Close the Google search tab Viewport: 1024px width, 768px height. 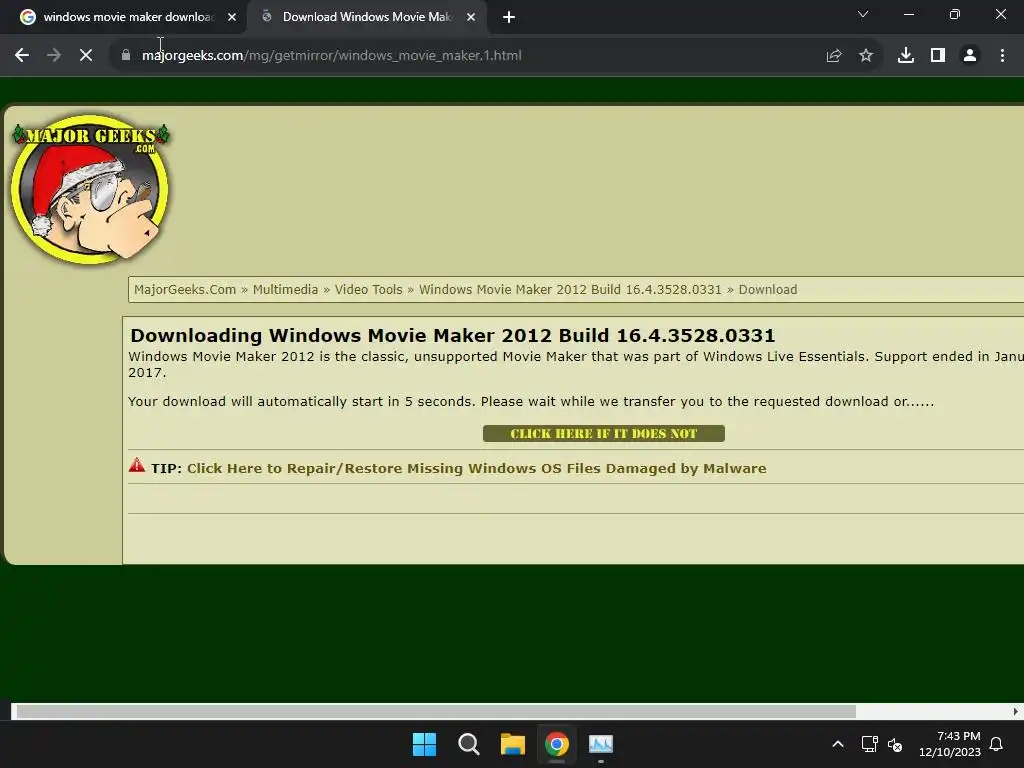232,18
